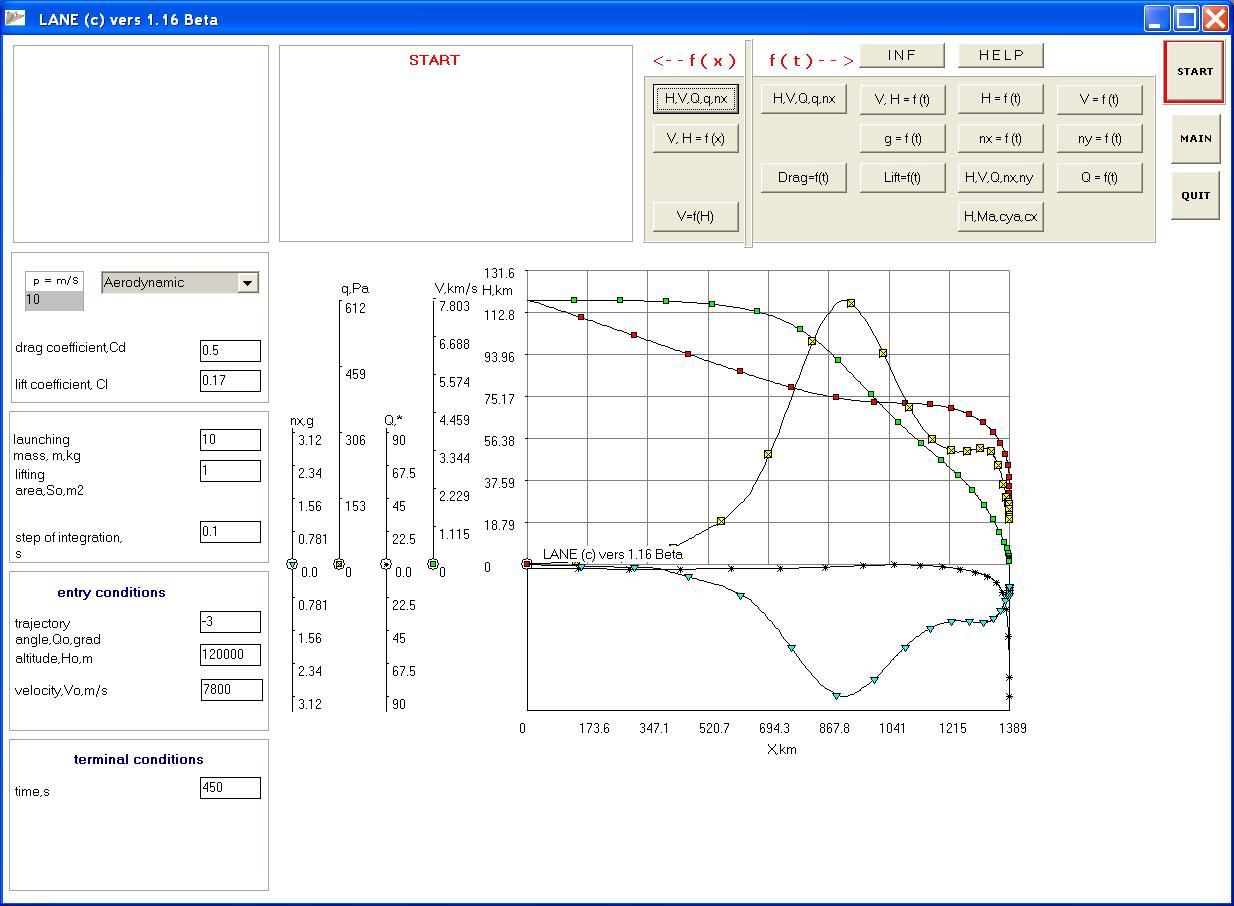Show the Lift=f(t) chart
Image resolution: width=1234 pixels, height=906 pixels.
[x=902, y=178]
